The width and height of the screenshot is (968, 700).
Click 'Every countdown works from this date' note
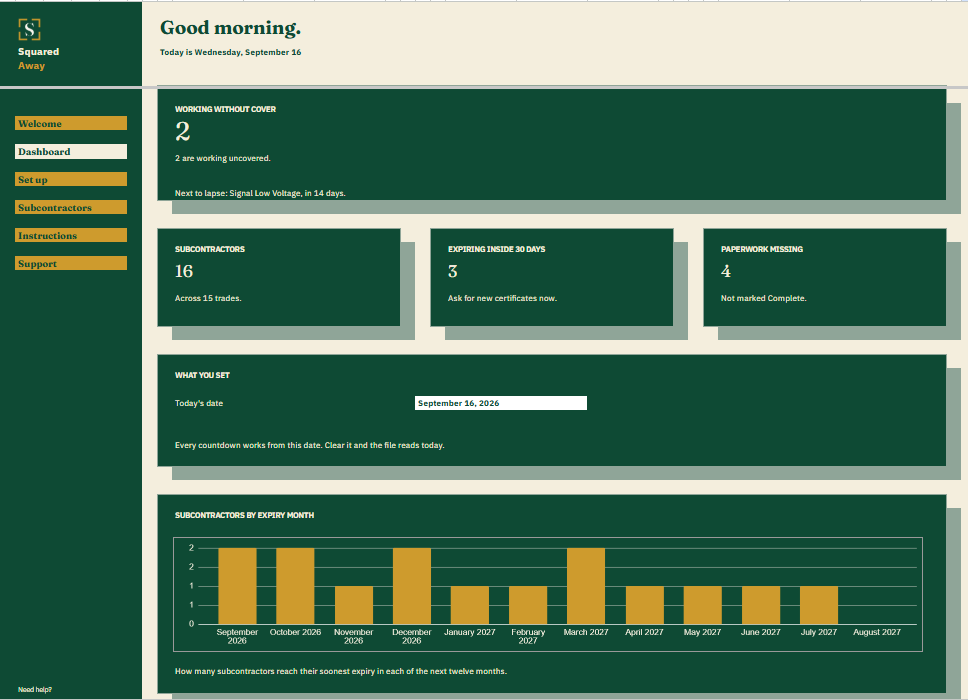pyautogui.click(x=309, y=445)
